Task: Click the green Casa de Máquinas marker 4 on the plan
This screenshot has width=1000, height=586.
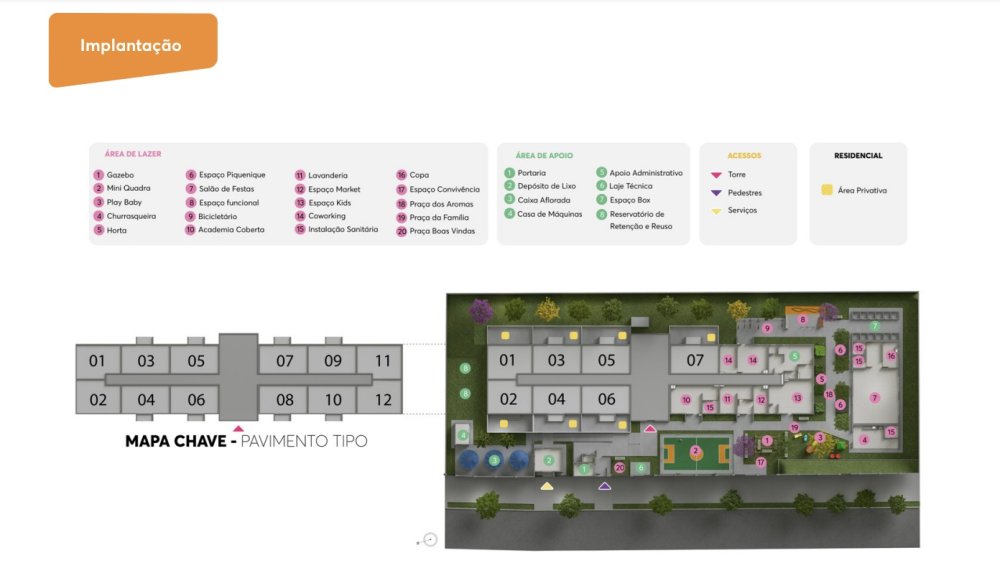Action: (x=463, y=435)
